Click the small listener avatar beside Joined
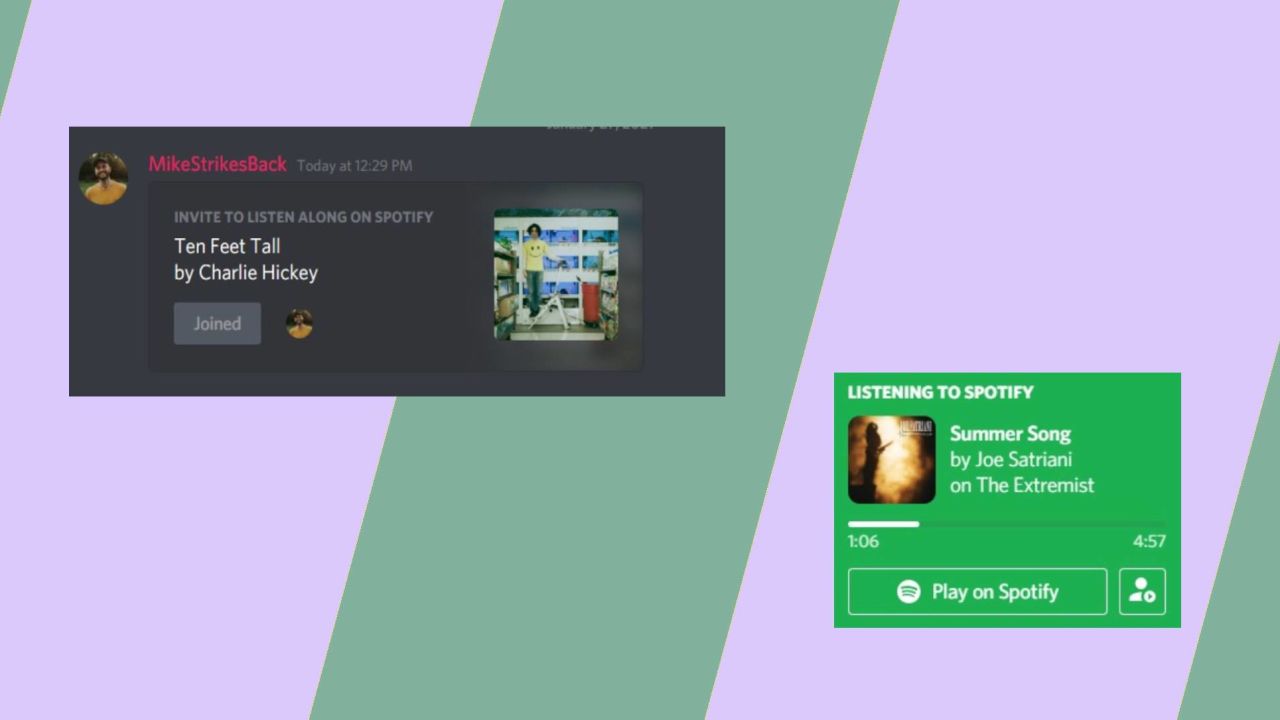1280x720 pixels. [299, 324]
